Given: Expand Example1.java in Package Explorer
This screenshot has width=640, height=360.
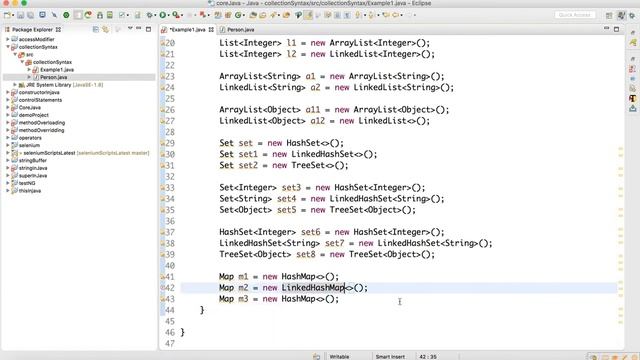Looking at the screenshot, I should pyautogui.click(x=29, y=70).
